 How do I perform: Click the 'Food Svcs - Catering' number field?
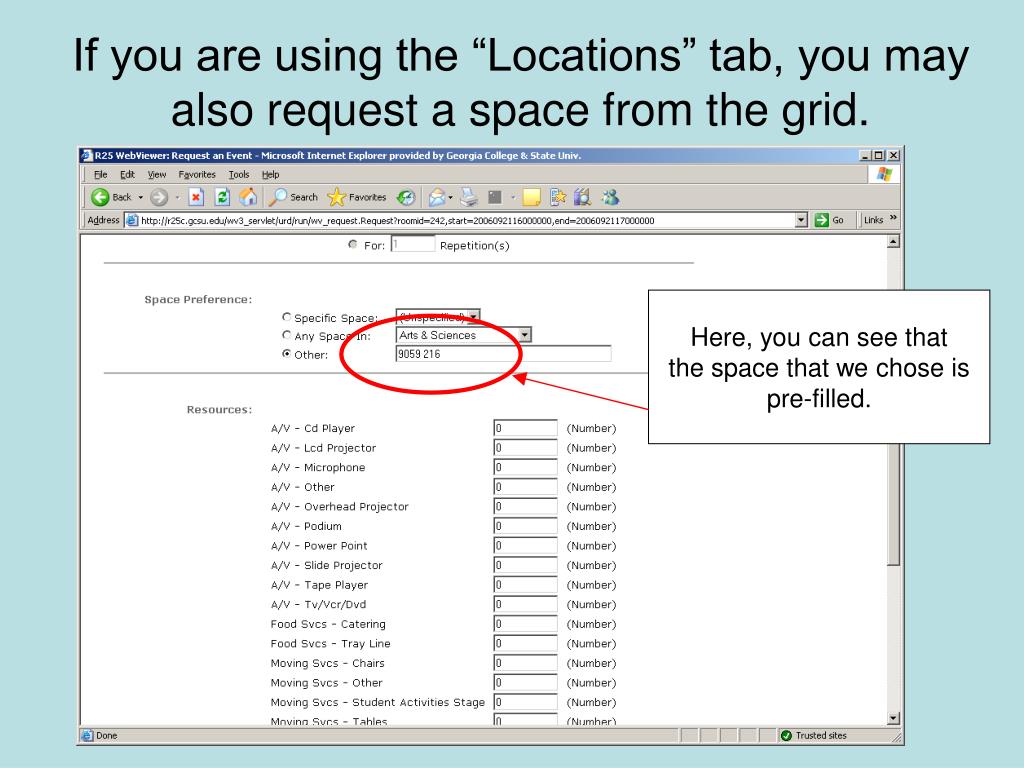tap(526, 624)
